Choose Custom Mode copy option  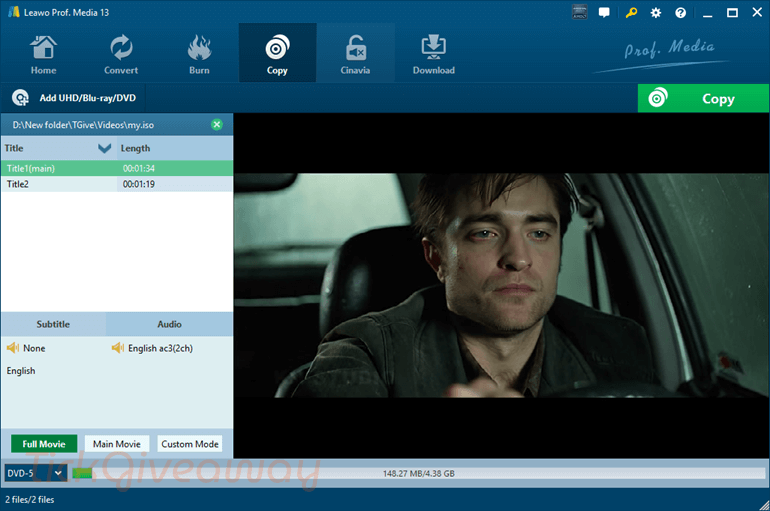(x=190, y=444)
